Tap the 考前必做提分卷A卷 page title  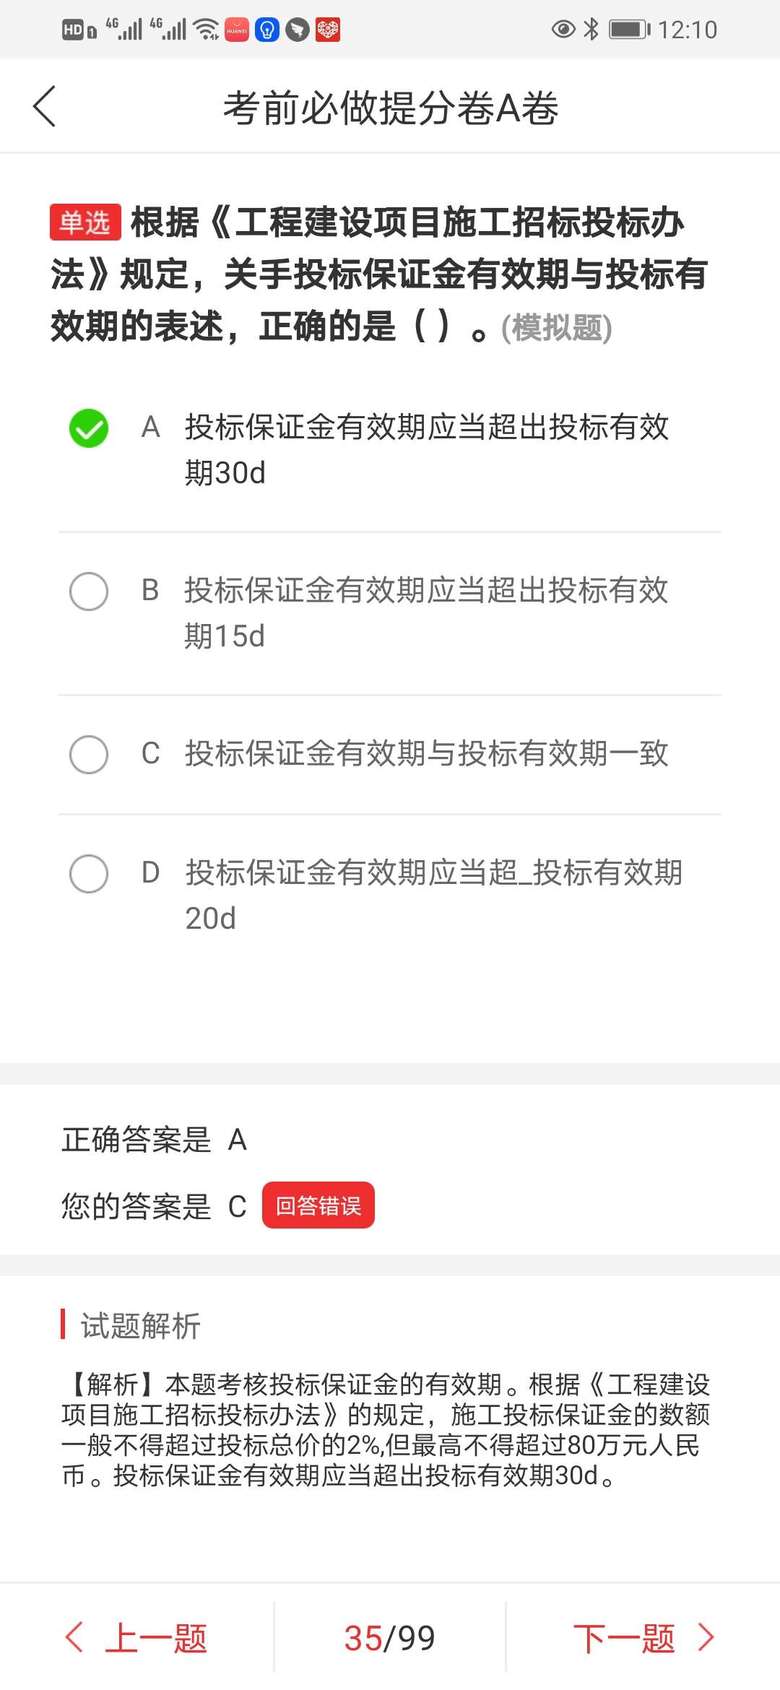click(390, 108)
